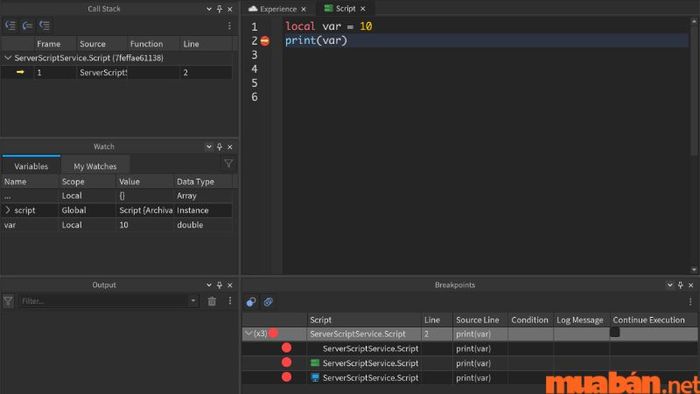Click the second Breakpoints toolbar link icon
Viewport: 700px width, 394px height.
point(268,302)
